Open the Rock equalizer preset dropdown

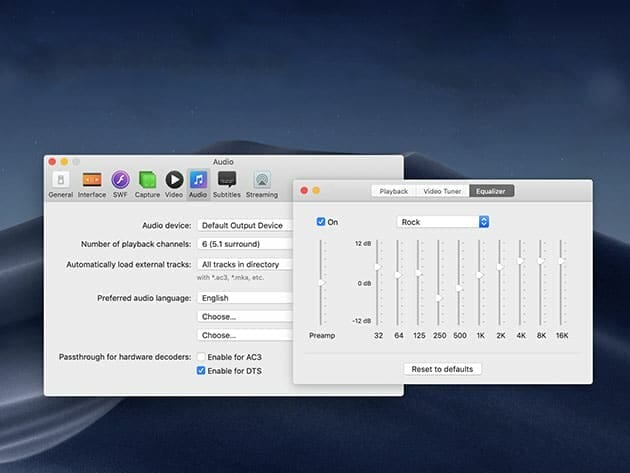point(442,222)
